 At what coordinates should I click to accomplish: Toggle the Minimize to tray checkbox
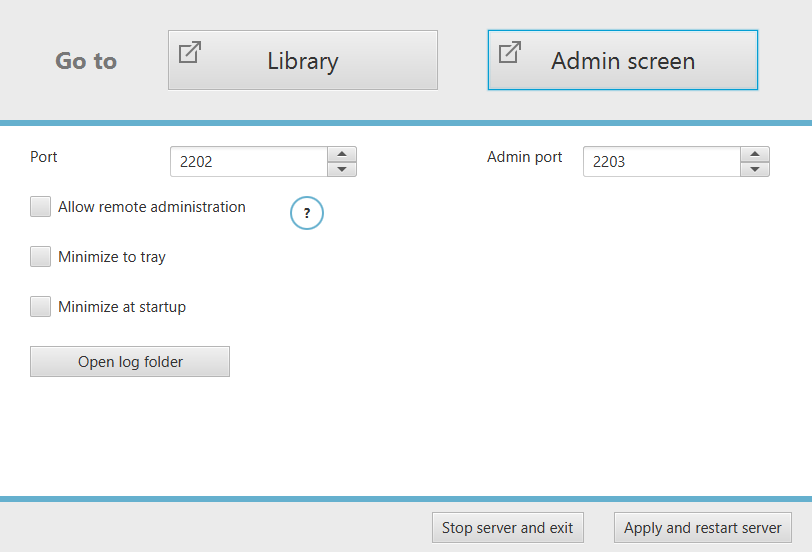[40, 257]
